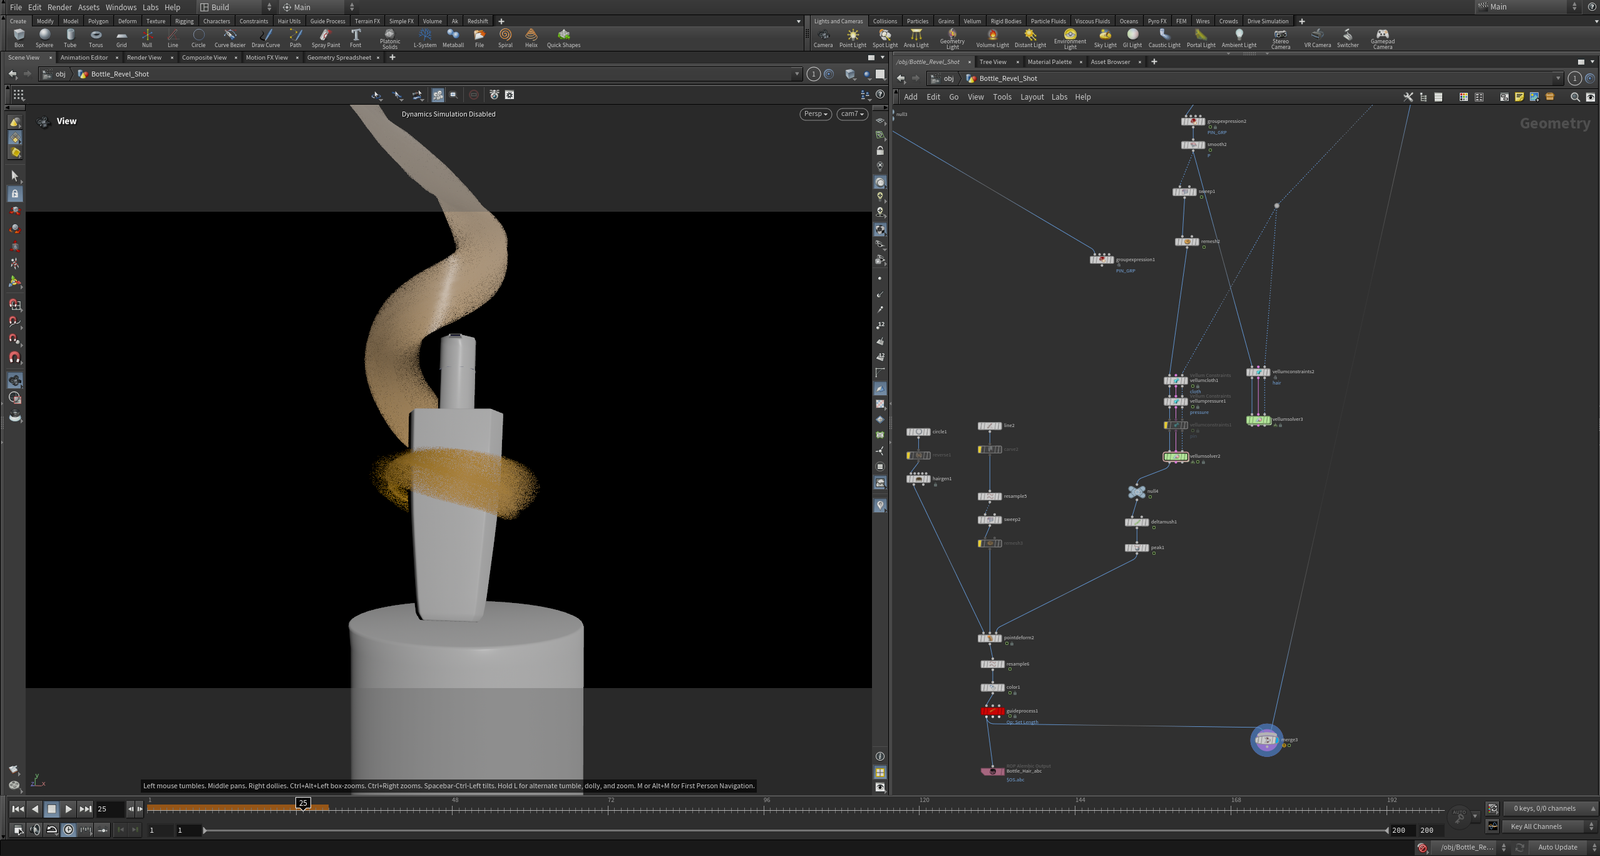
Task: Open the Render menu
Action: point(60,7)
